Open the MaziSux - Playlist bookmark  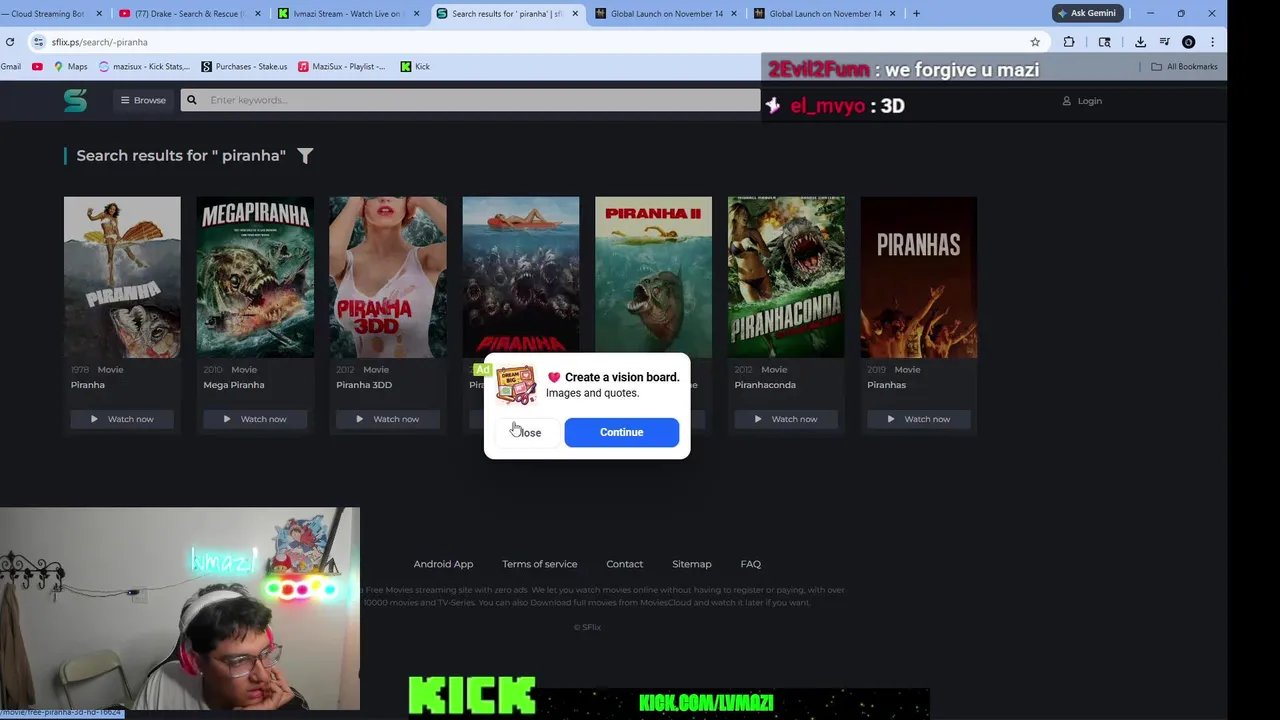(342, 67)
